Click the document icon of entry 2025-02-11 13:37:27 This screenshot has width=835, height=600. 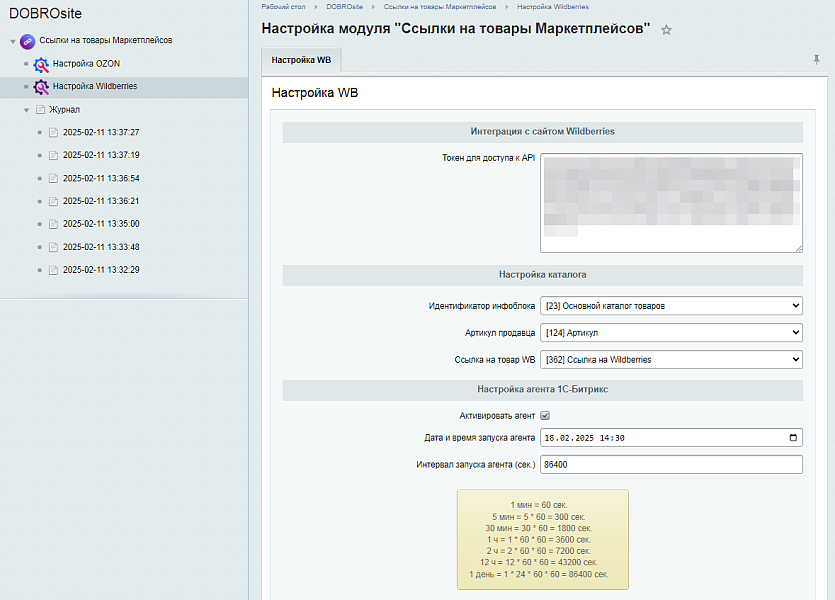[52, 132]
